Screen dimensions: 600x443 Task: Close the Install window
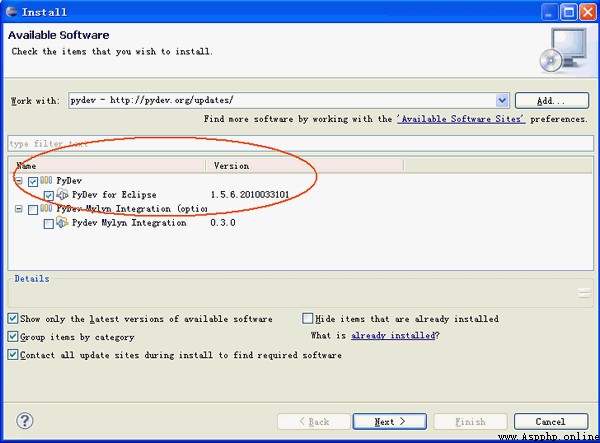click(588, 12)
